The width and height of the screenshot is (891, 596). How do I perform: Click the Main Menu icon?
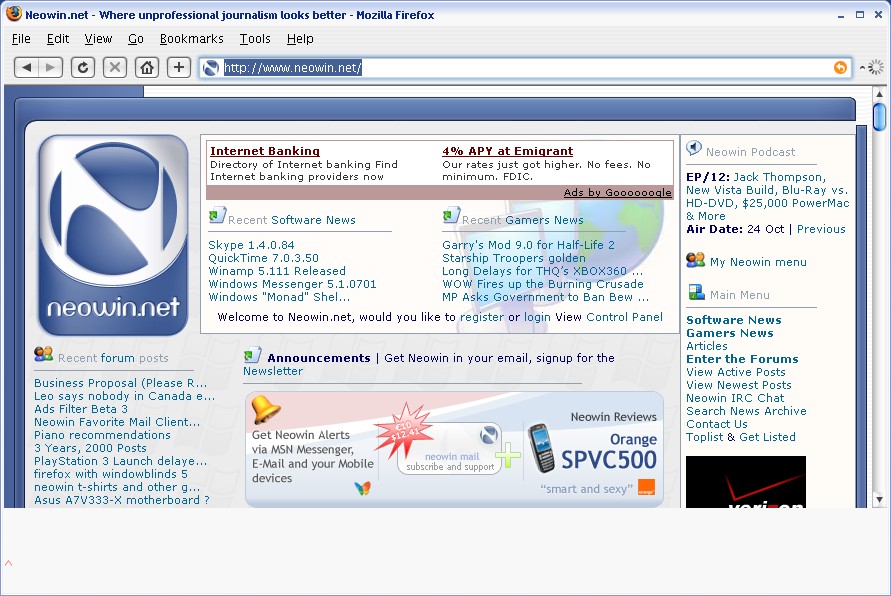tap(696, 292)
